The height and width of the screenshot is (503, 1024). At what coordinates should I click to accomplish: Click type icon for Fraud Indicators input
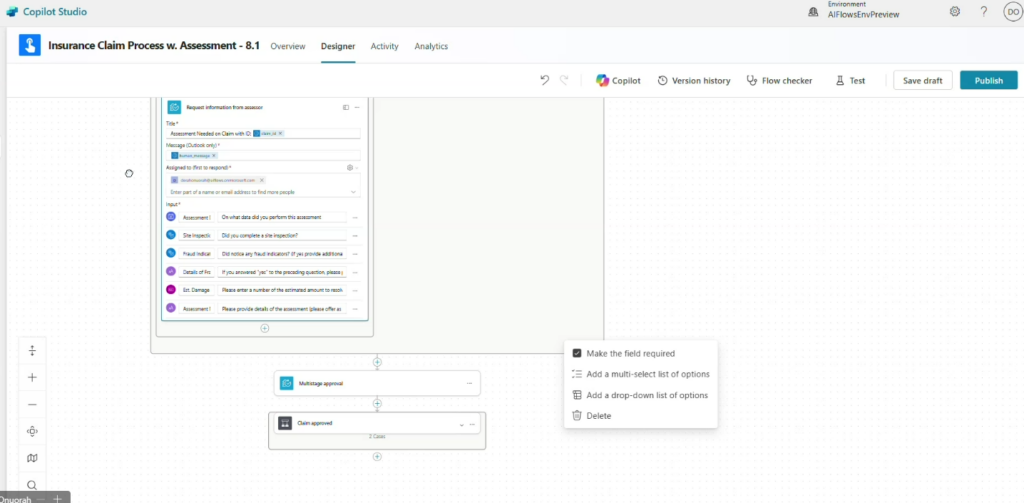[171, 253]
